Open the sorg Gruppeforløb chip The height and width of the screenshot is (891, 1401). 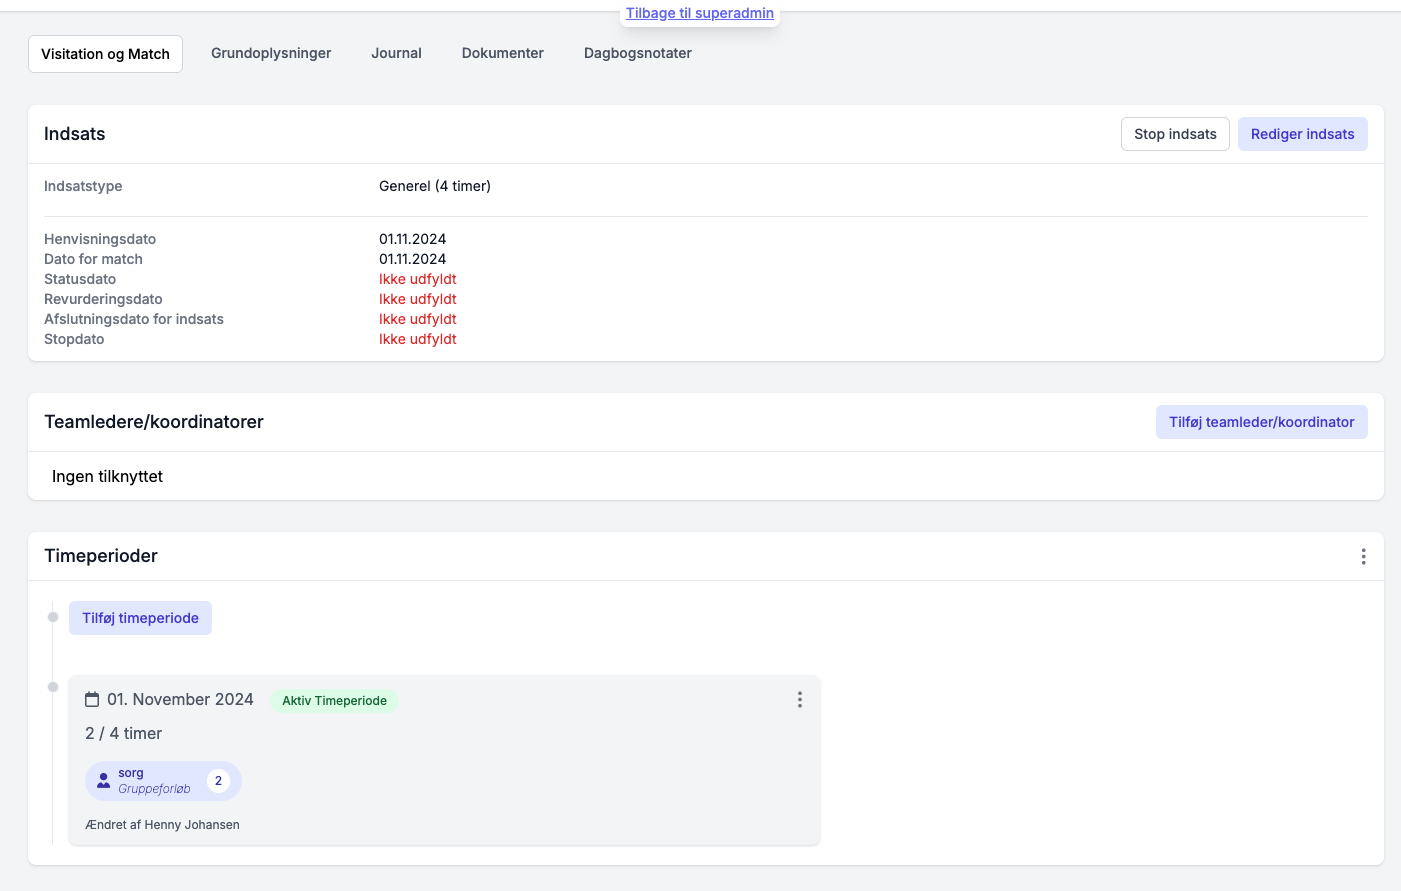click(x=163, y=781)
